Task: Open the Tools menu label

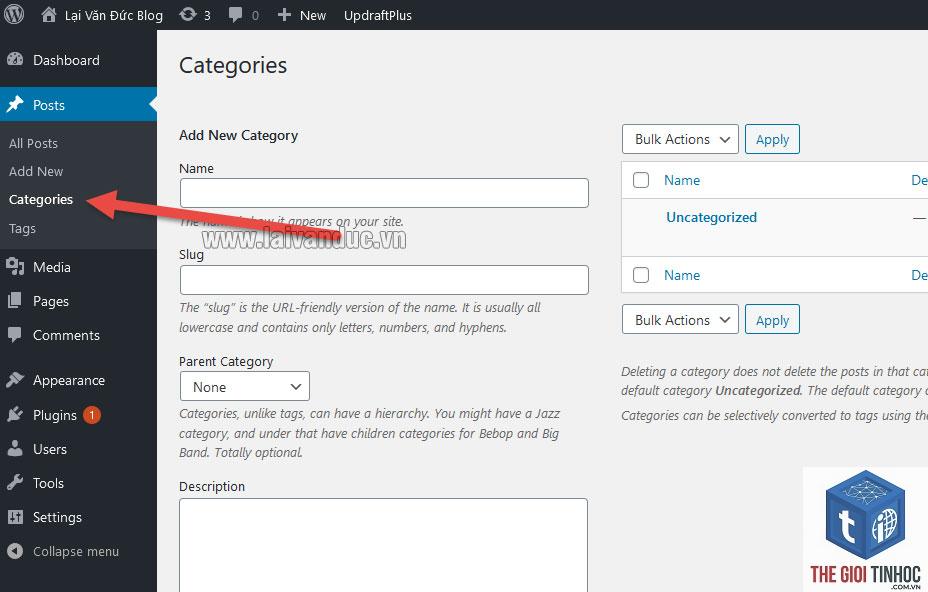Action: (x=48, y=483)
